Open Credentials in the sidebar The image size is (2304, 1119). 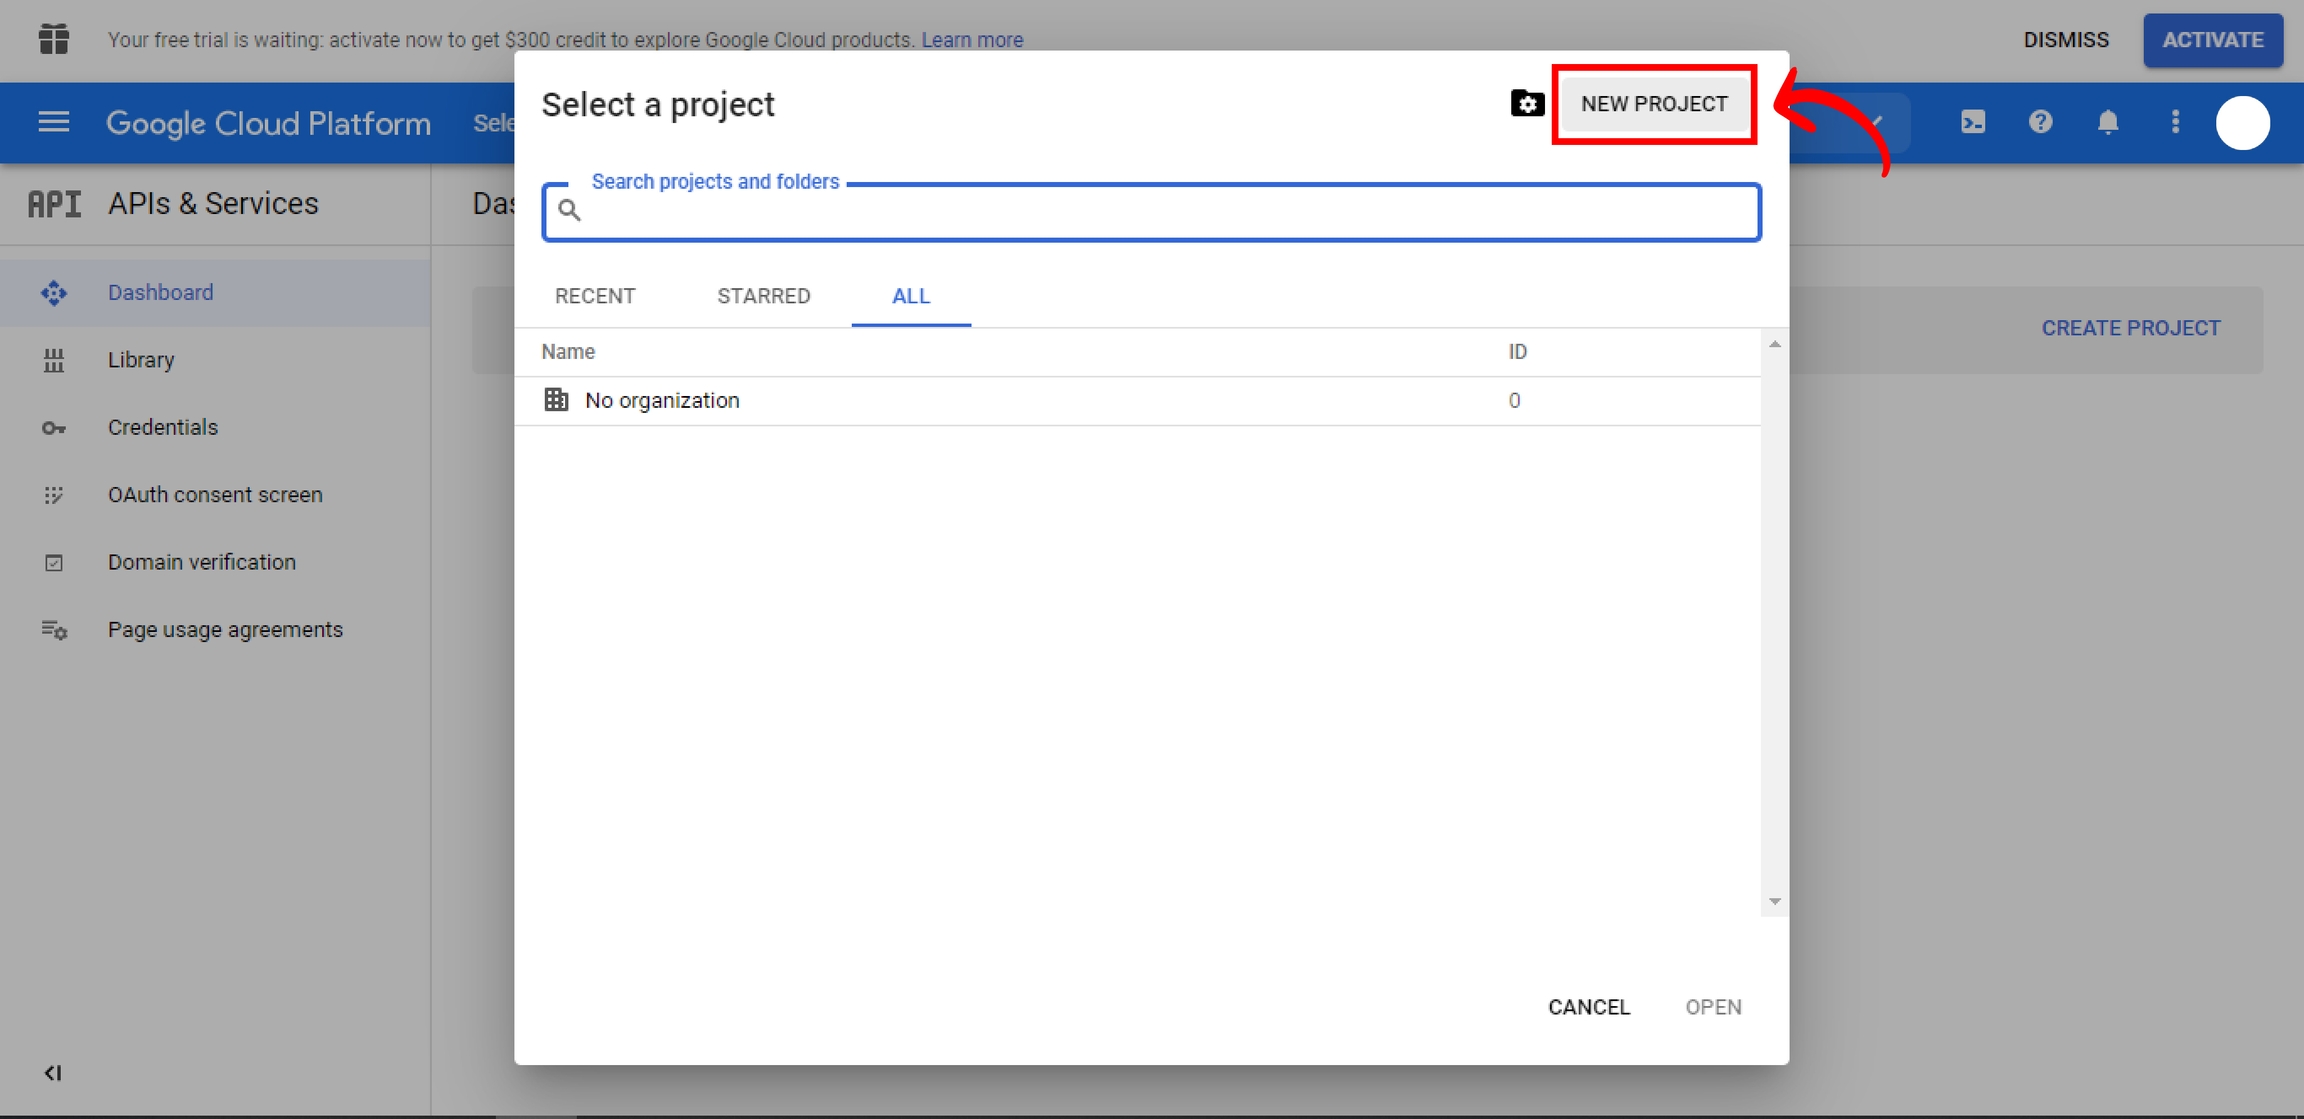[x=162, y=427]
